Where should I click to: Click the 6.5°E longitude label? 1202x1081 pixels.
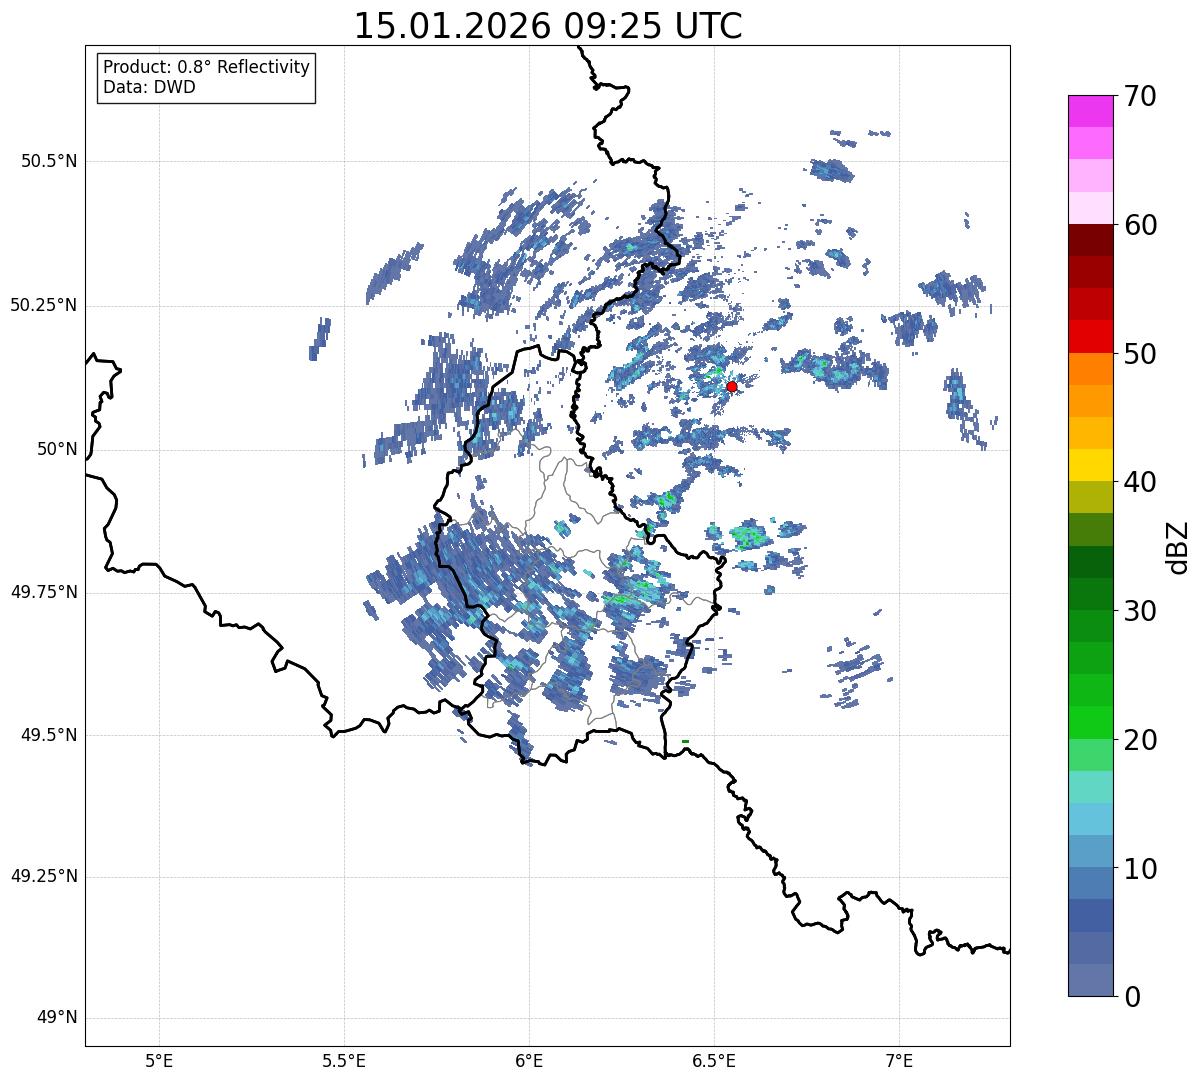coord(715,1062)
